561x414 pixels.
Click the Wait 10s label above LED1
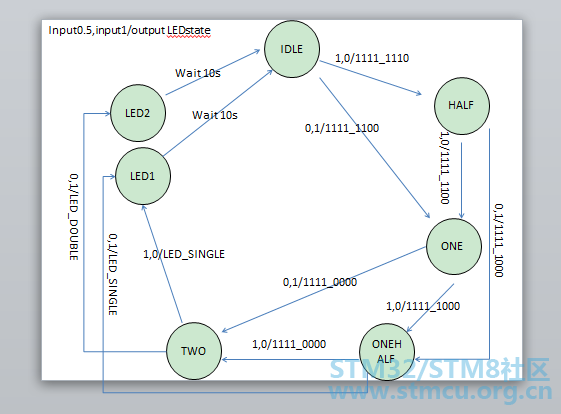(x=215, y=115)
